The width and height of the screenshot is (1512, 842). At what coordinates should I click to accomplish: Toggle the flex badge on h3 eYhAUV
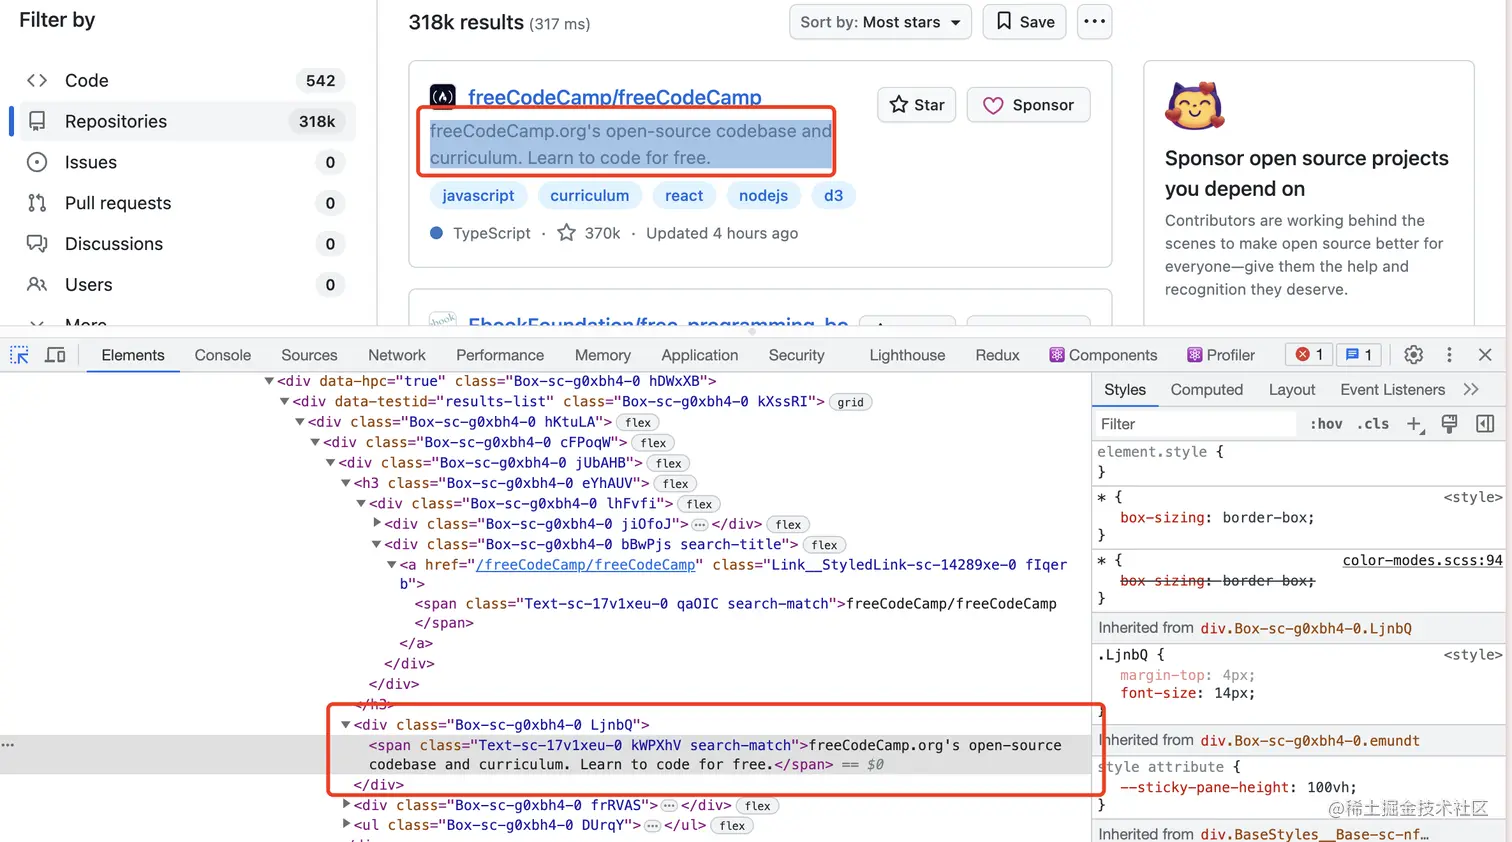tap(676, 484)
